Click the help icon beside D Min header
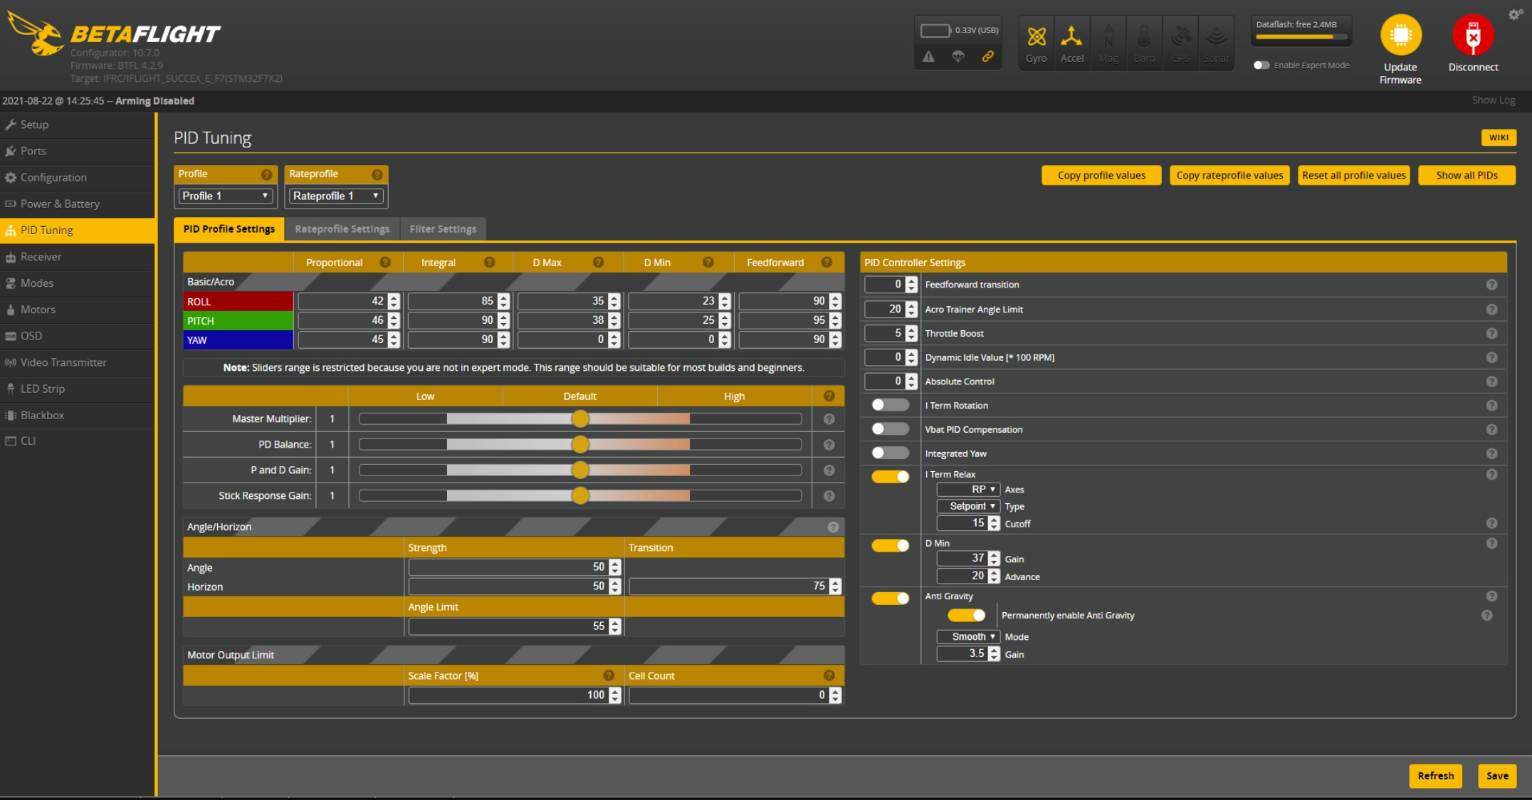This screenshot has height=800, width=1532. 708,262
